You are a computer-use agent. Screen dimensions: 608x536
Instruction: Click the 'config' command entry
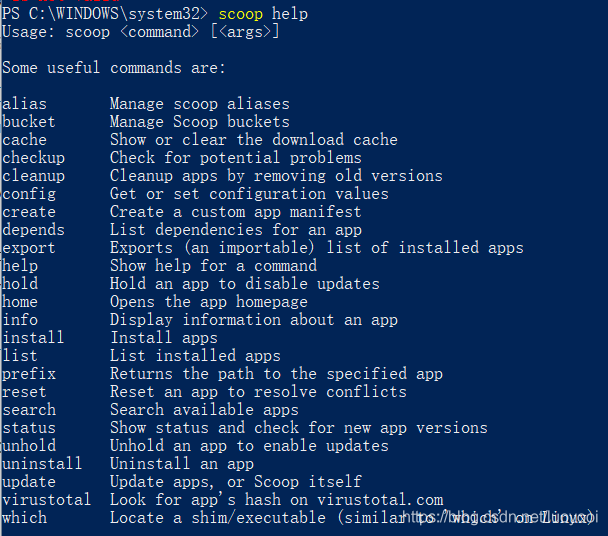coord(29,194)
